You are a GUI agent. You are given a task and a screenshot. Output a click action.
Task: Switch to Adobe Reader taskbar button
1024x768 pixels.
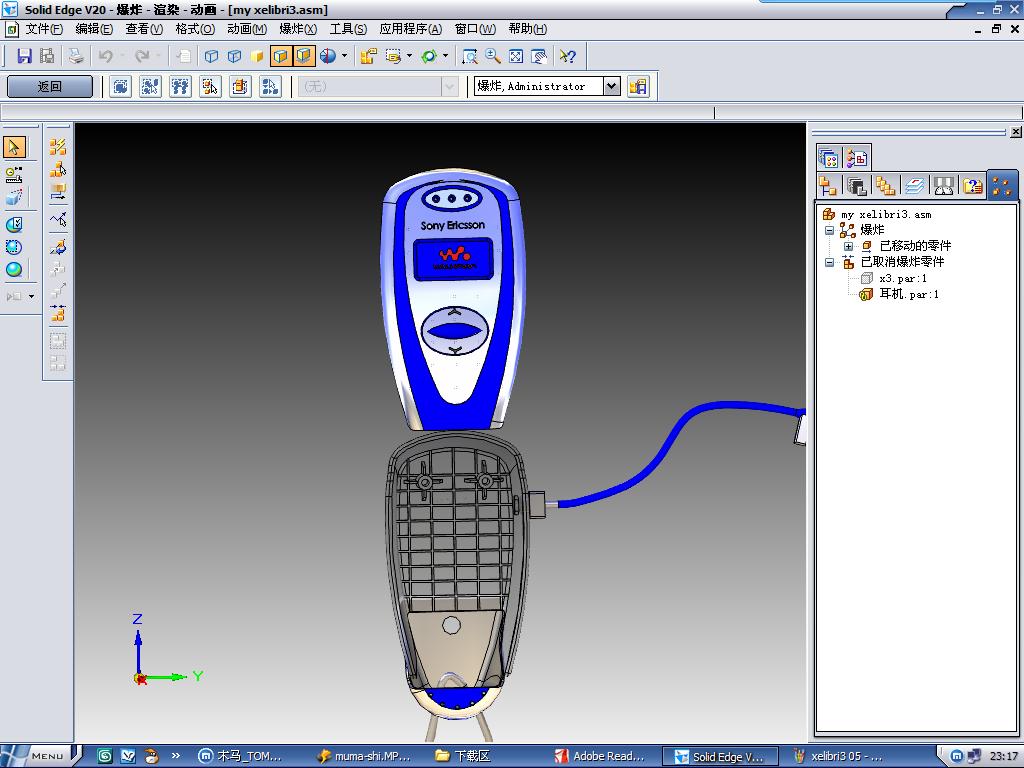pos(600,756)
